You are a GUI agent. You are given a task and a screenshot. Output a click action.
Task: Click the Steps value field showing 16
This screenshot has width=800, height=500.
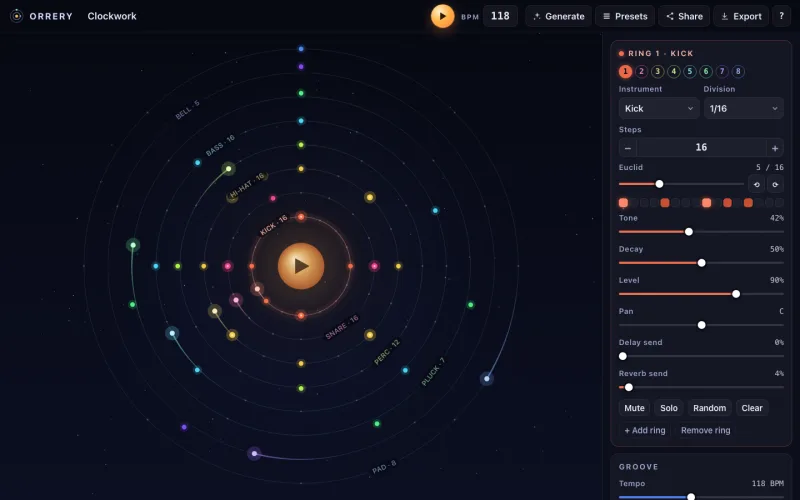(x=701, y=148)
